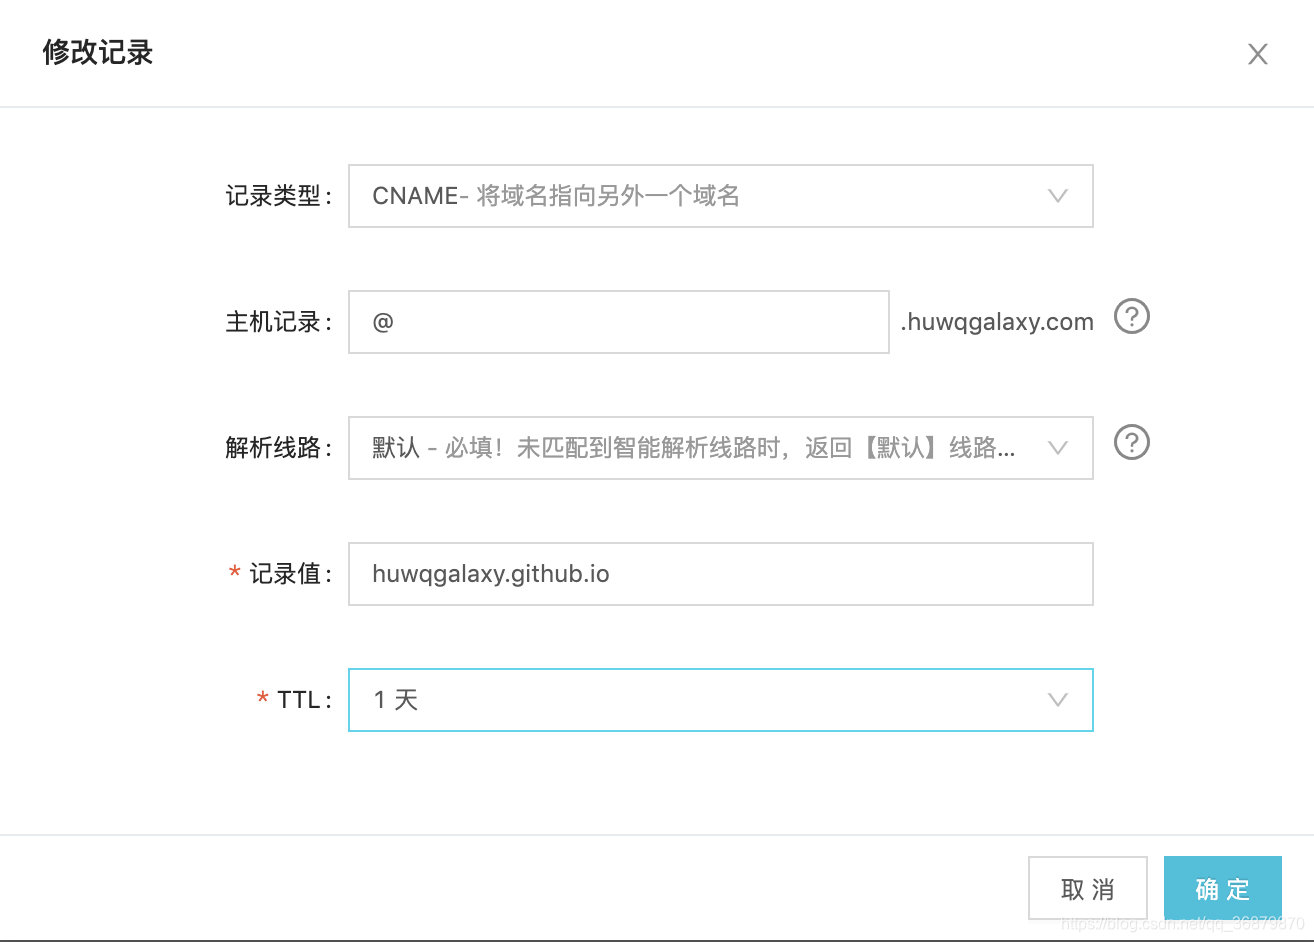
Task: Open the 记录类型 dropdown showing CNAME
Action: tap(720, 196)
